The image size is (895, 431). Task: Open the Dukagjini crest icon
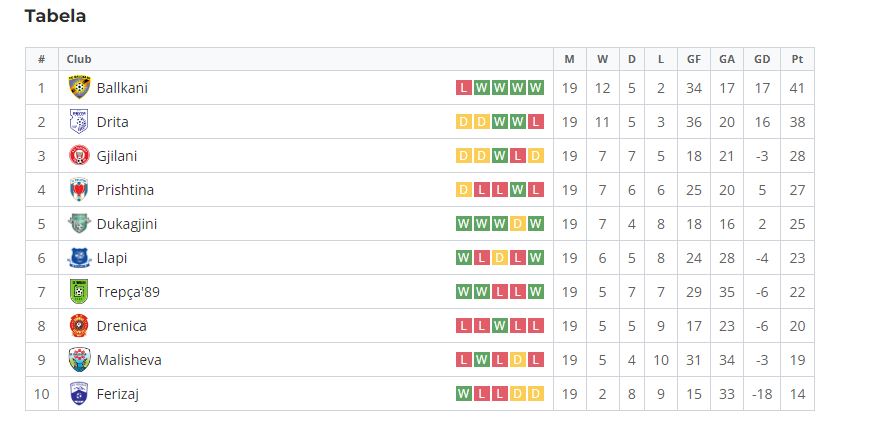click(x=79, y=224)
